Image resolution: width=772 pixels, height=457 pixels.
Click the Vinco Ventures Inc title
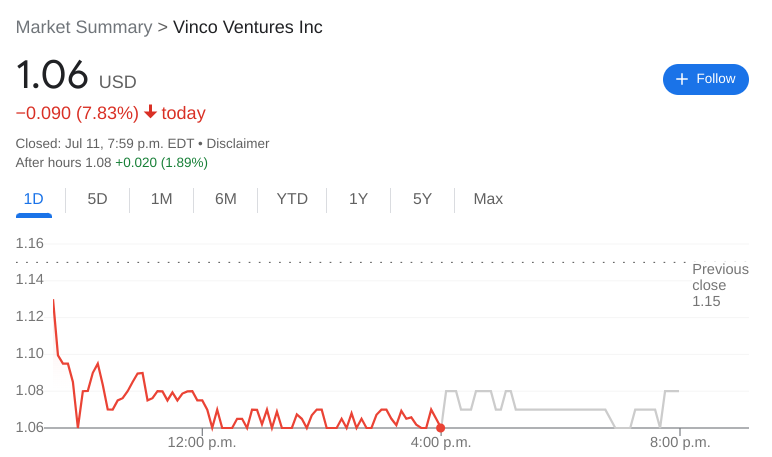tap(248, 27)
